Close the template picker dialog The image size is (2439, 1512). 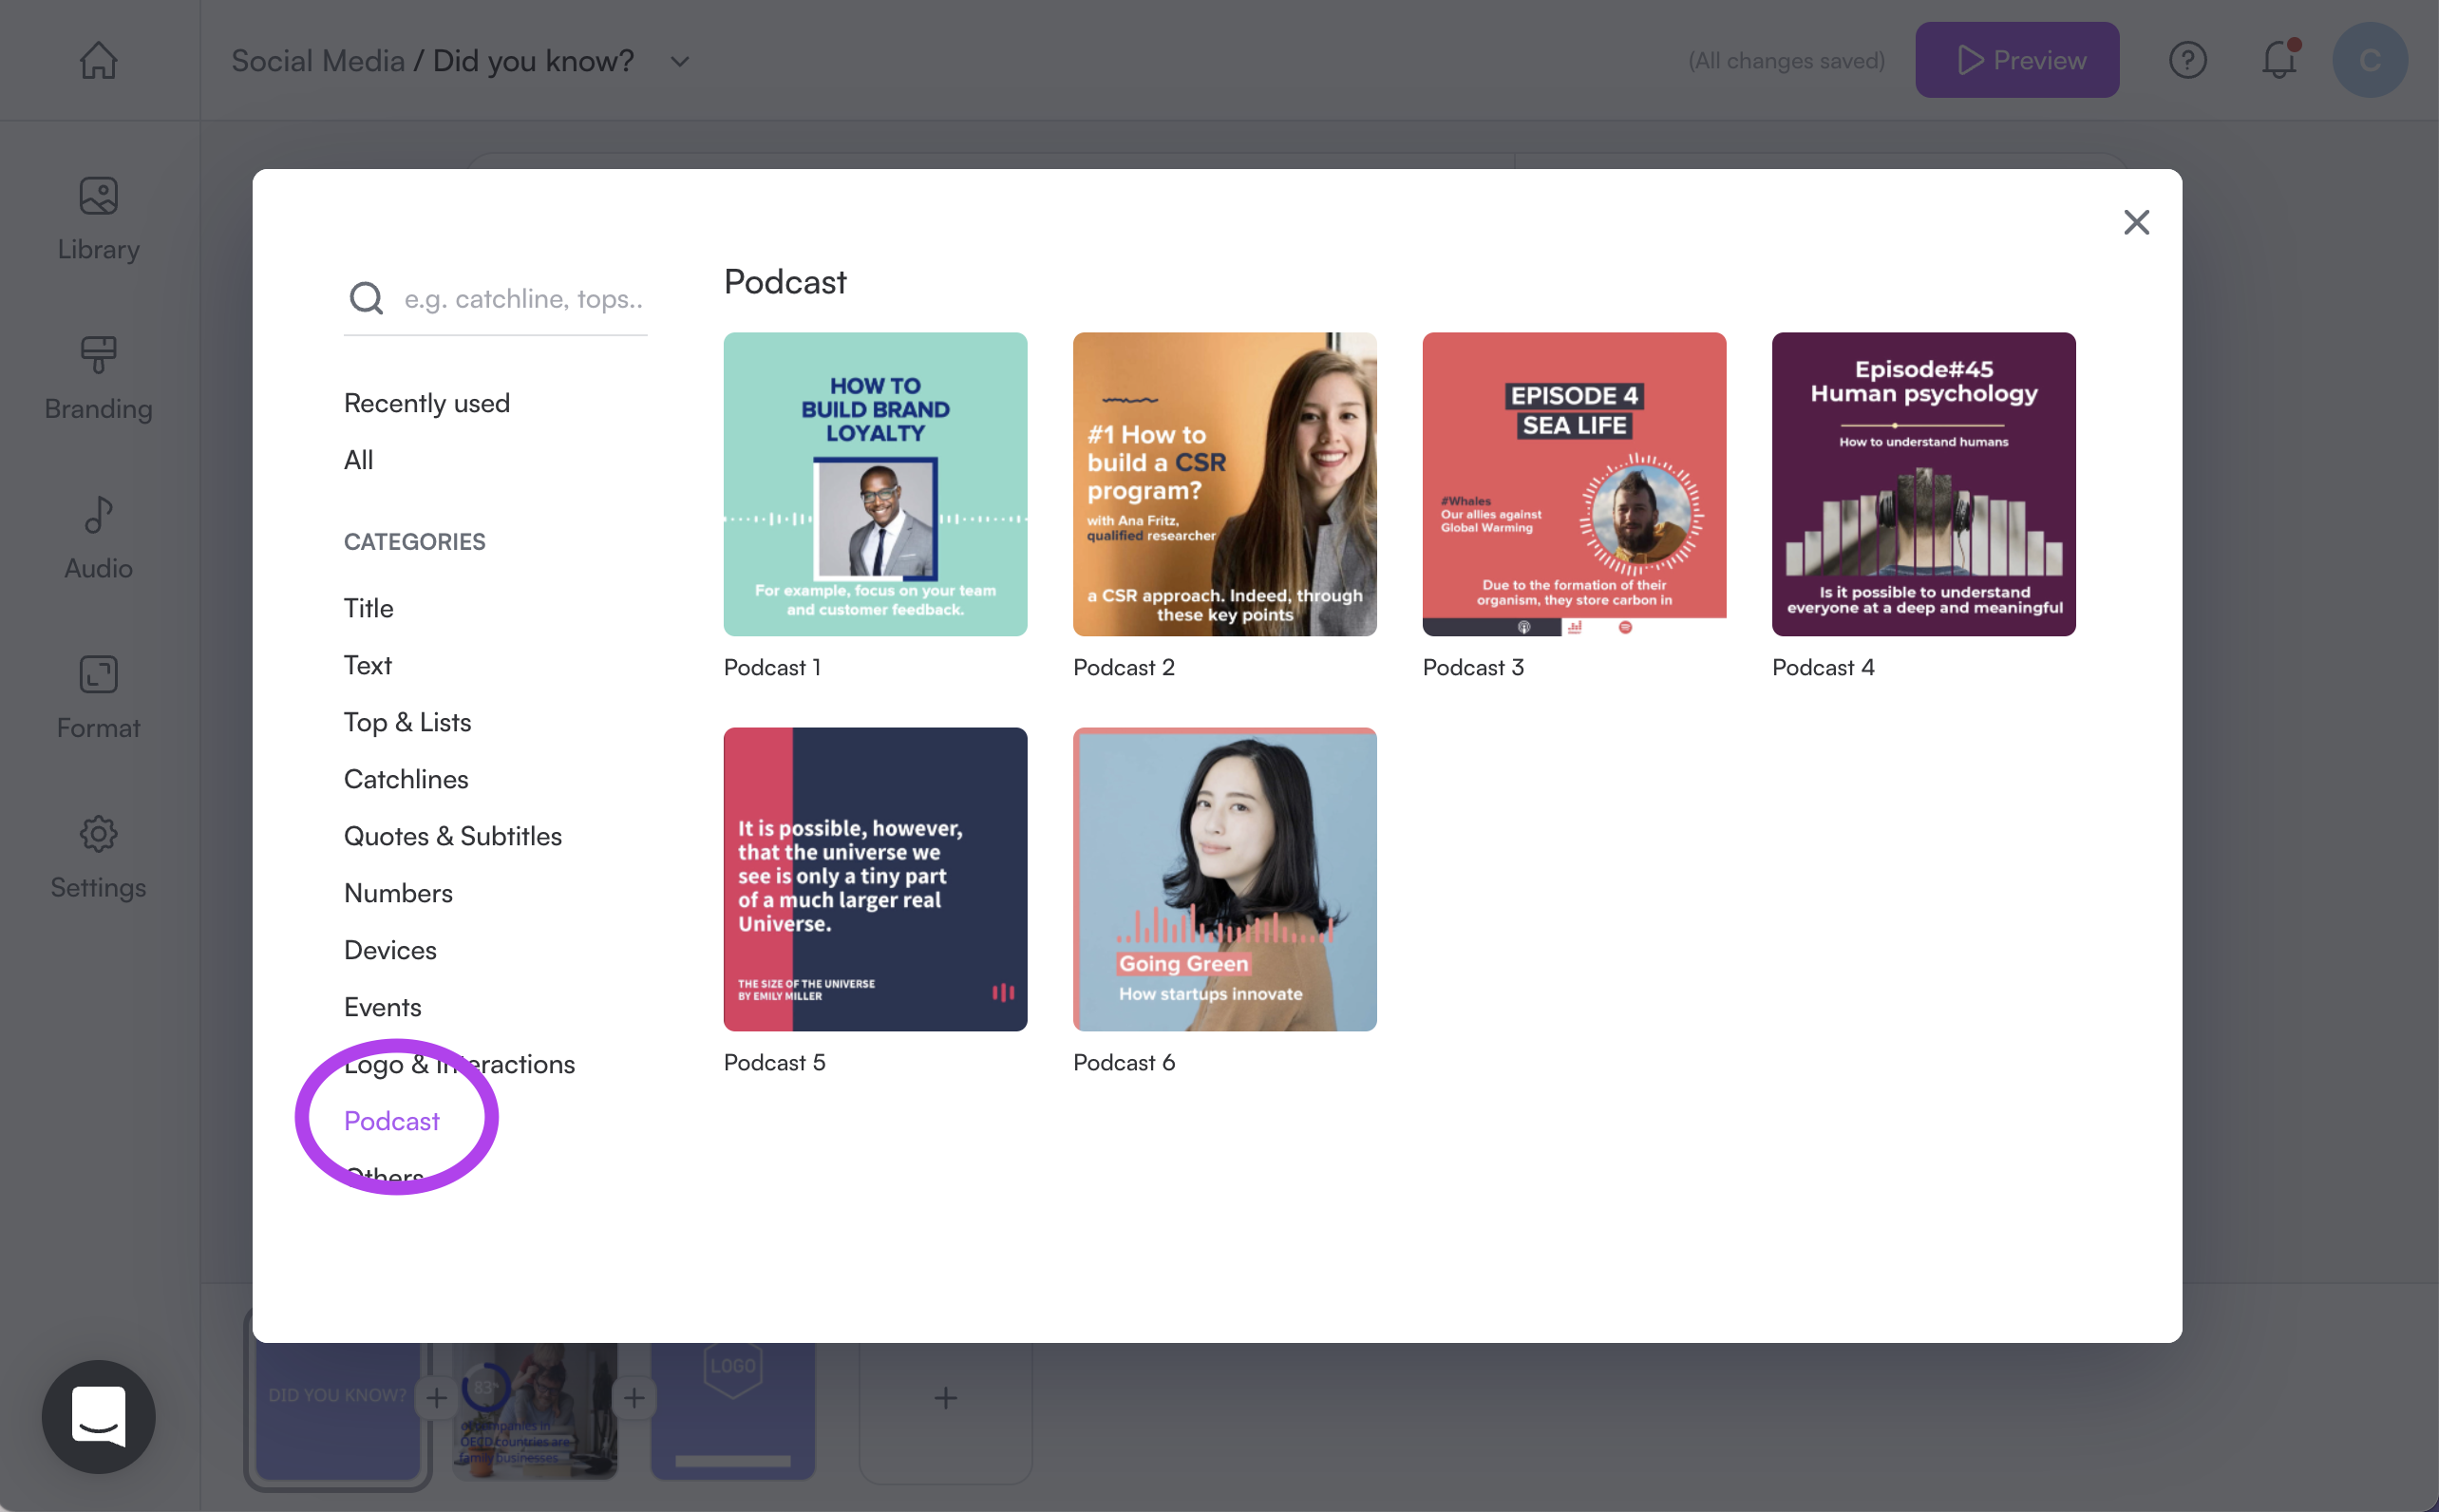coord(2136,222)
